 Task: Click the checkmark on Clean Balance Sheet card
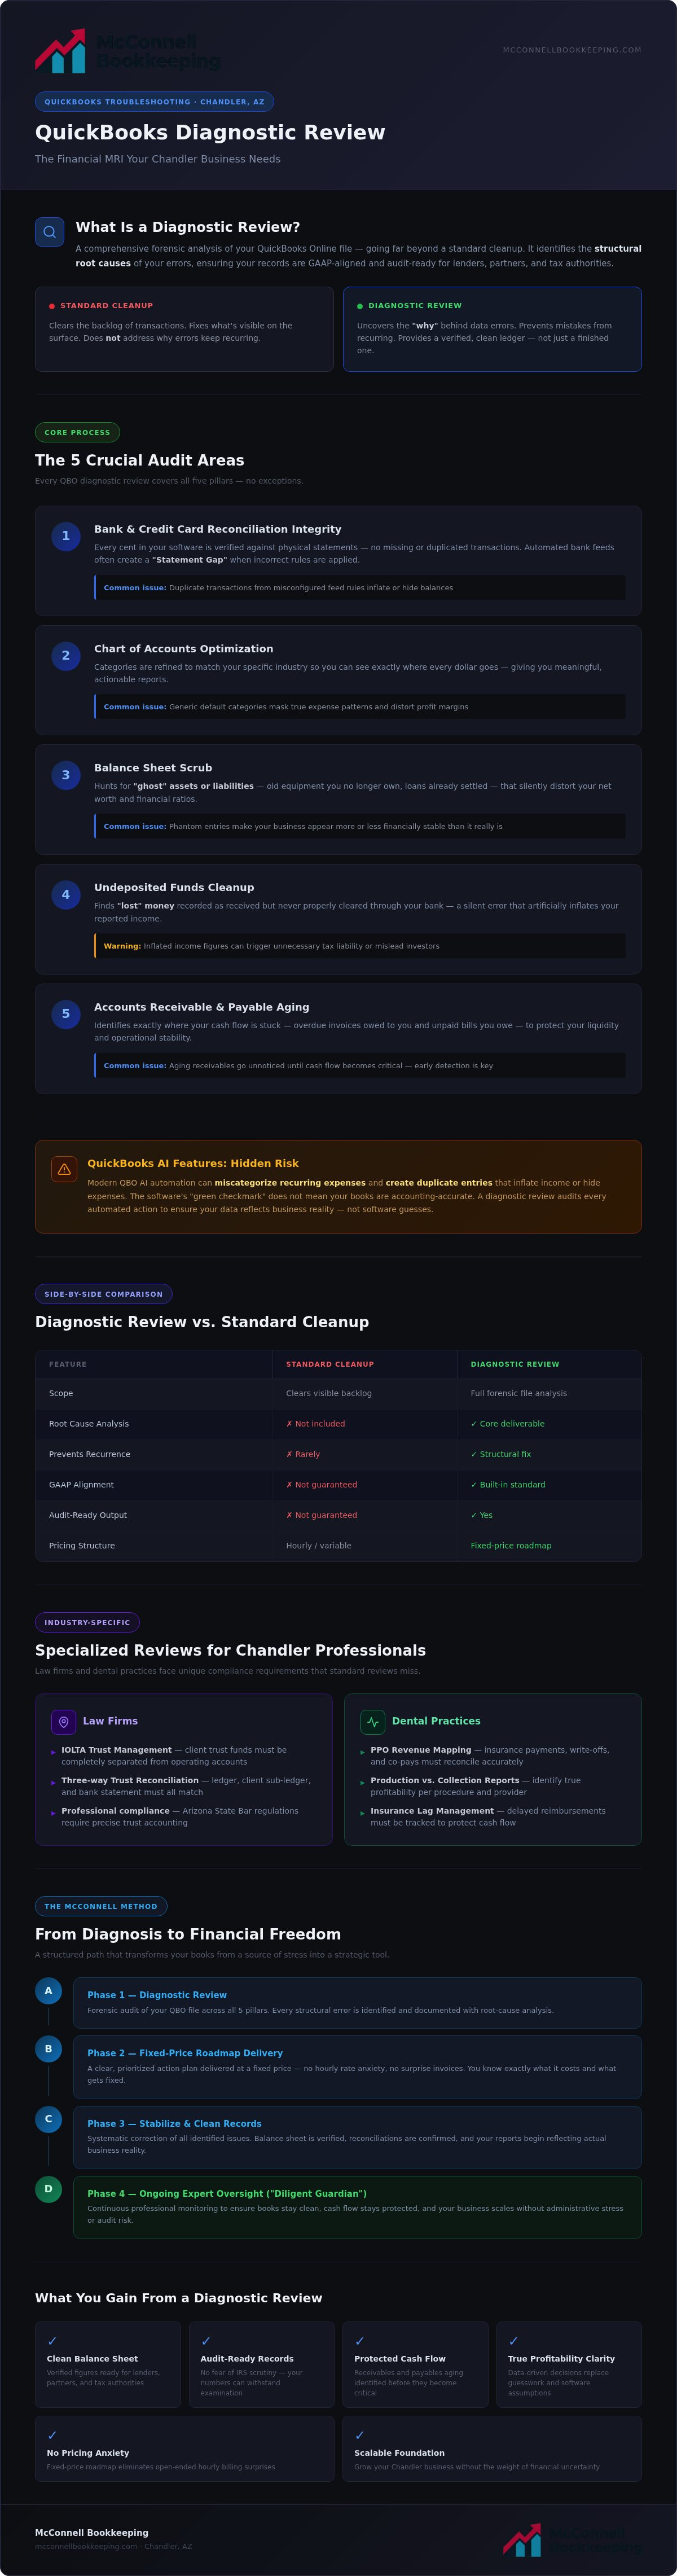[x=52, y=2341]
